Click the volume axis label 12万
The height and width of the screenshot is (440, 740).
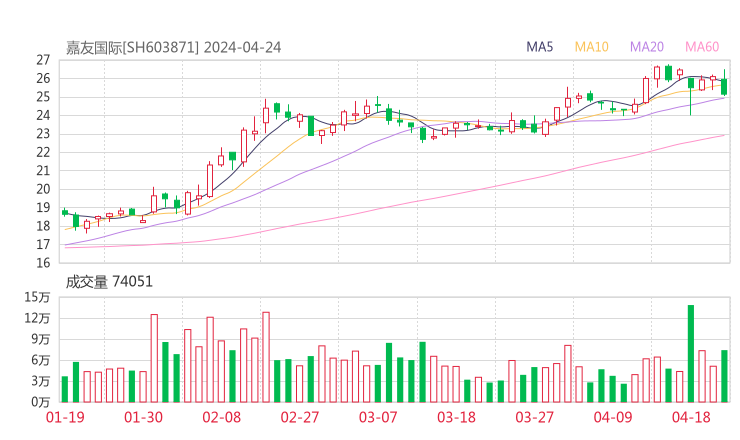click(37, 318)
